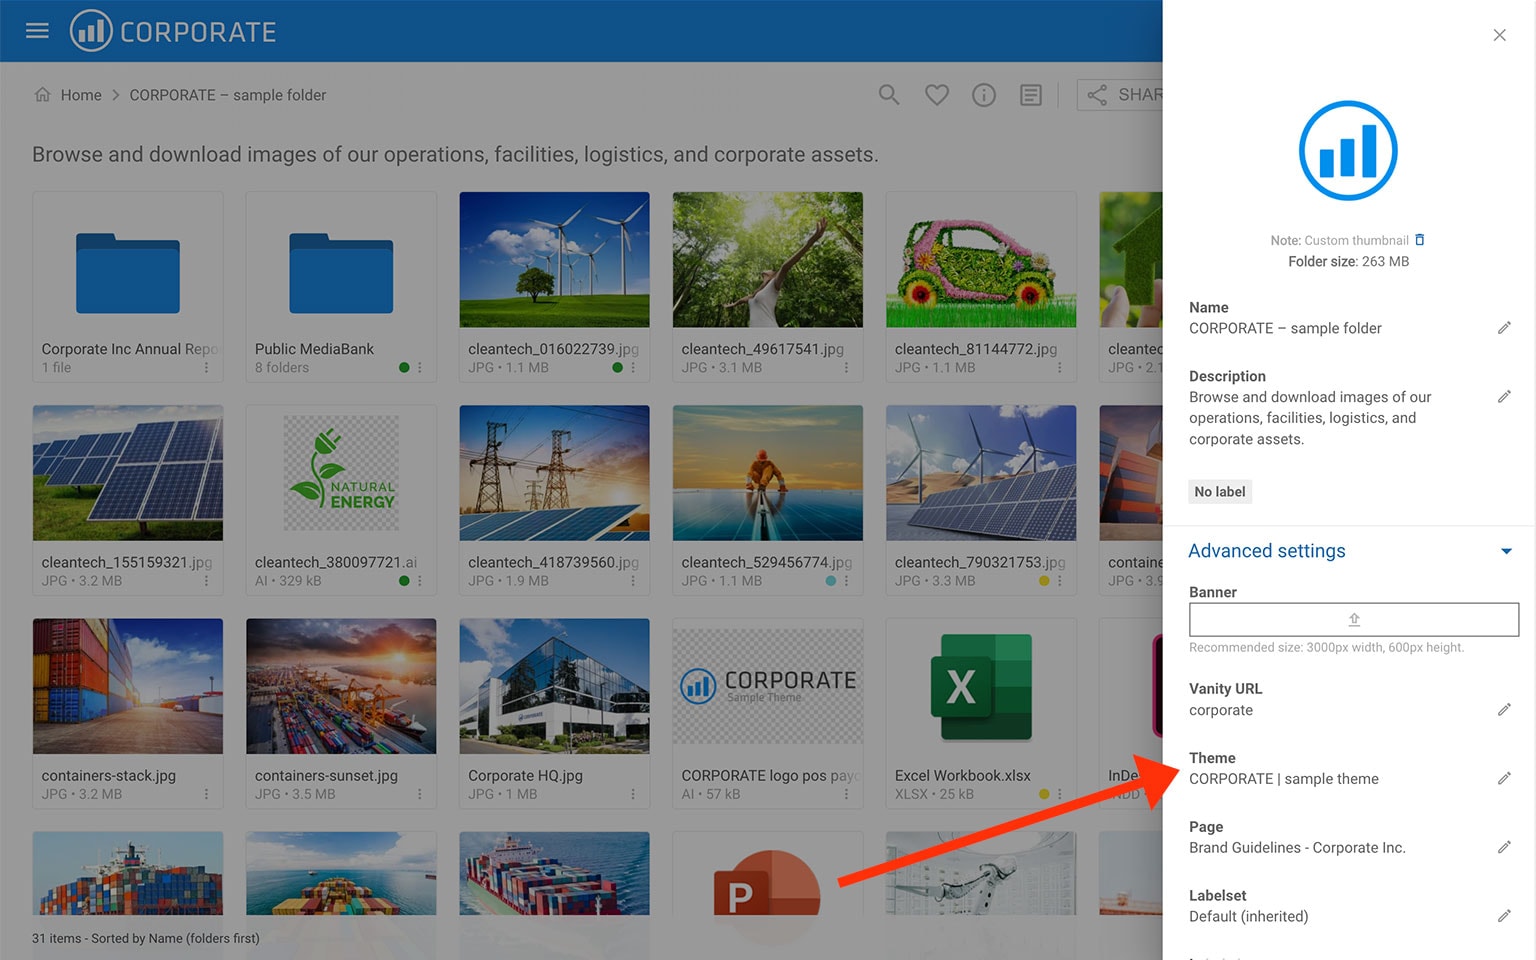
Task: Click the banner upload icon
Action: tap(1353, 618)
